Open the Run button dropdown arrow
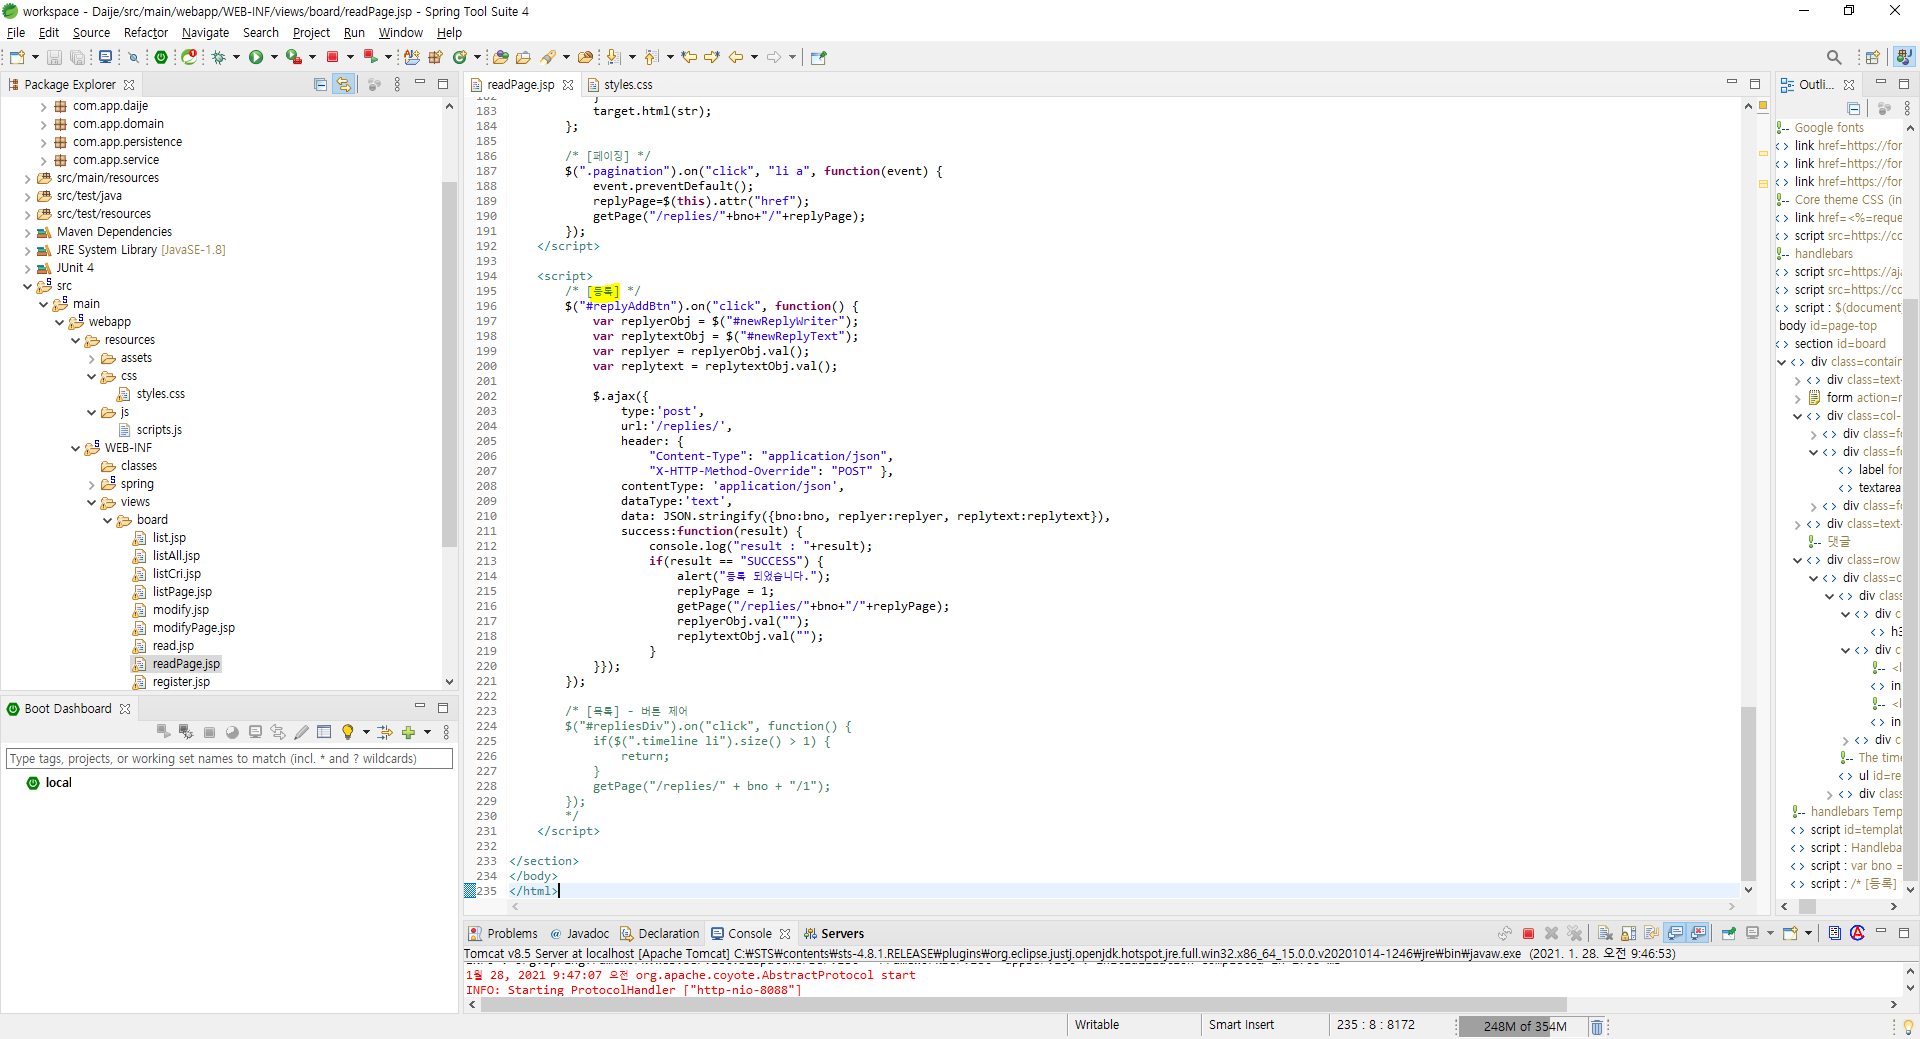 [x=274, y=57]
